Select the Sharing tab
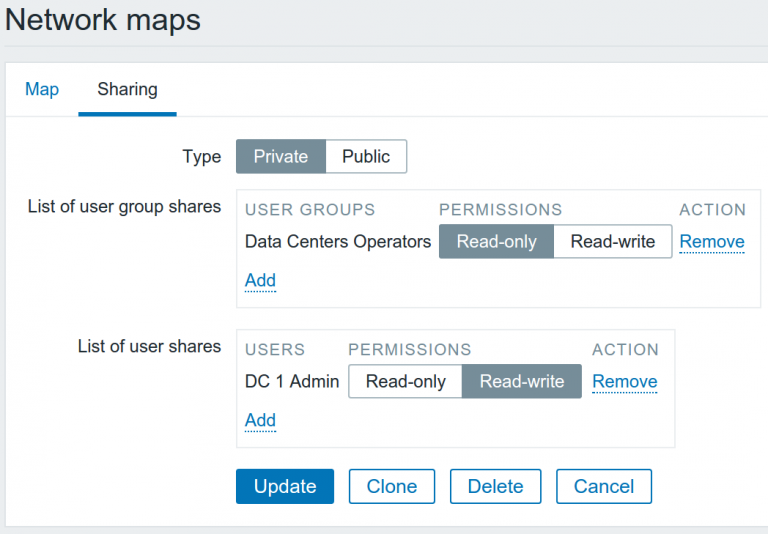The image size is (768, 534). 127,90
